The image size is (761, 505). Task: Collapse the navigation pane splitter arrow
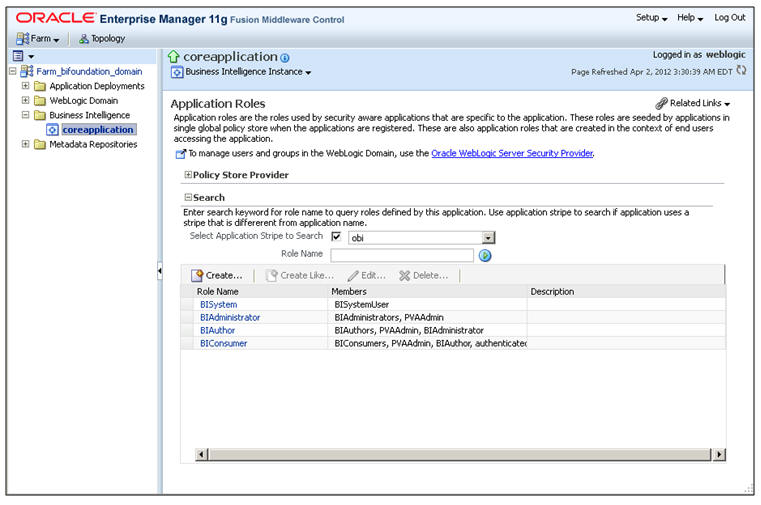(159, 271)
